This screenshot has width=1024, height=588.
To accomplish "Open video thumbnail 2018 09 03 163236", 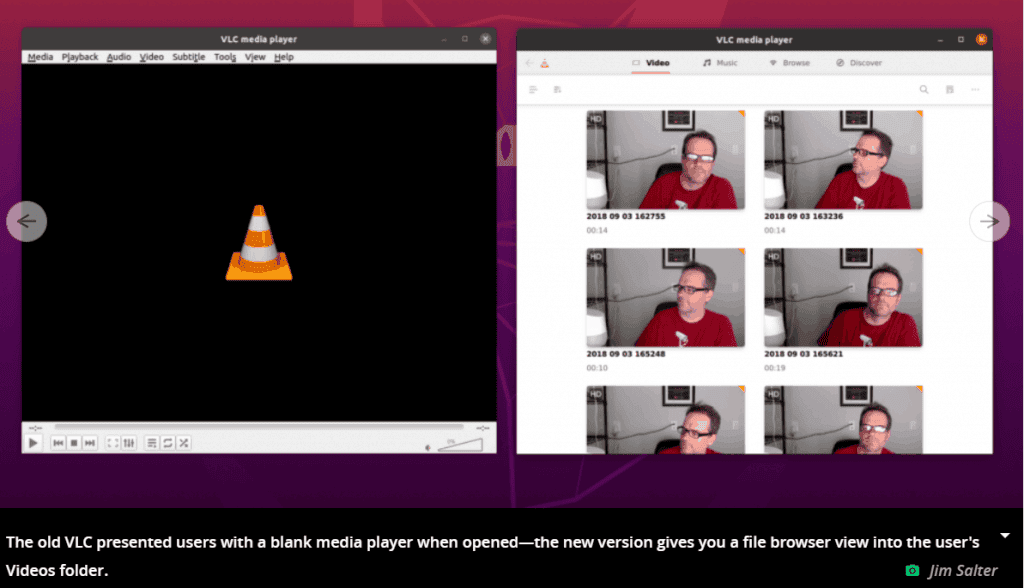I will (843, 160).
